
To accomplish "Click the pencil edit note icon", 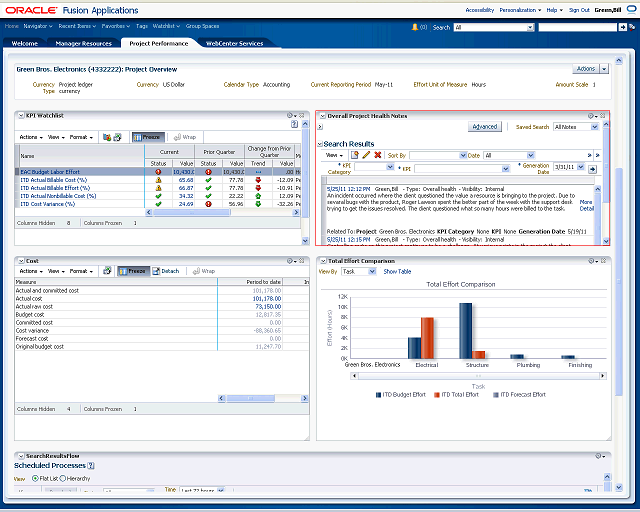I will pyautogui.click(x=366, y=155).
